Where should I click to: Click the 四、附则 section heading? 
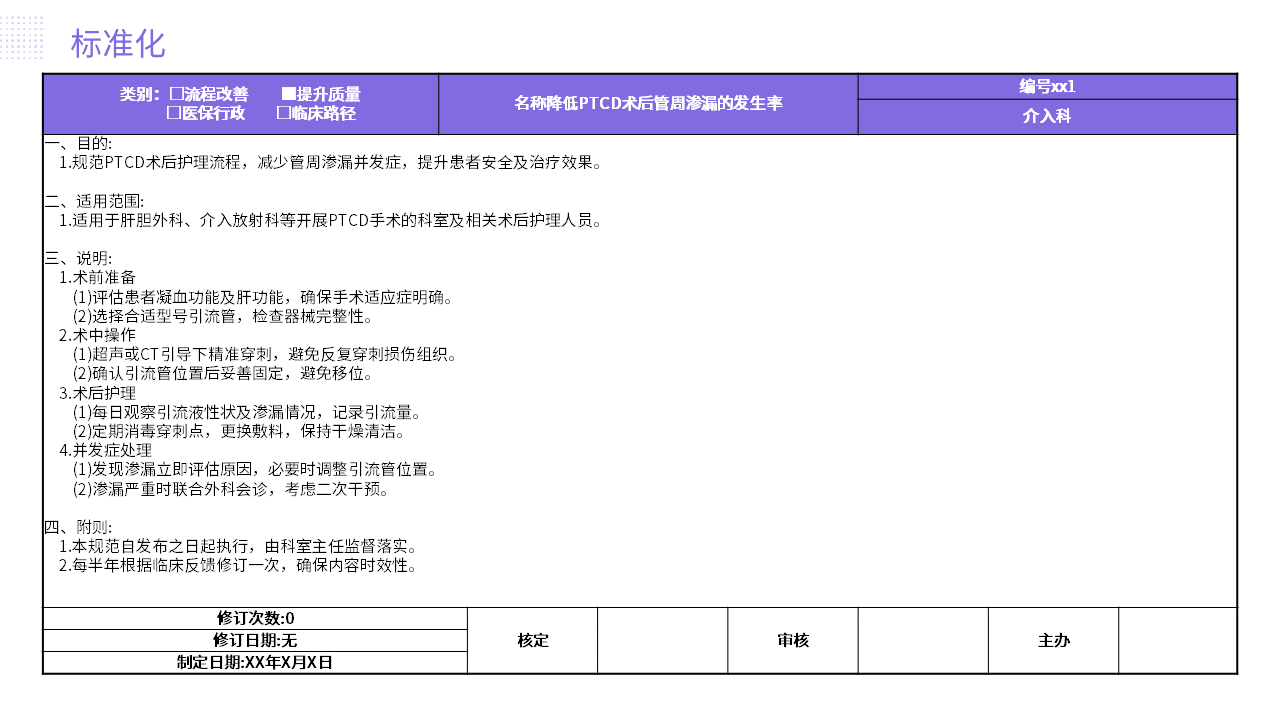point(78,527)
